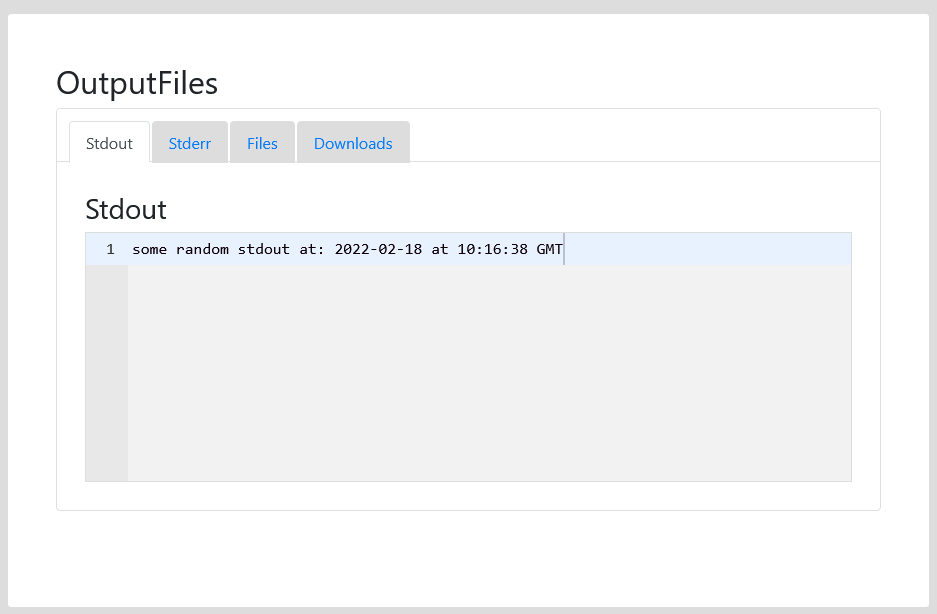Viewport: 937px width, 614px height.
Task: Click the active Stdout tab
Action: pyautogui.click(x=109, y=143)
